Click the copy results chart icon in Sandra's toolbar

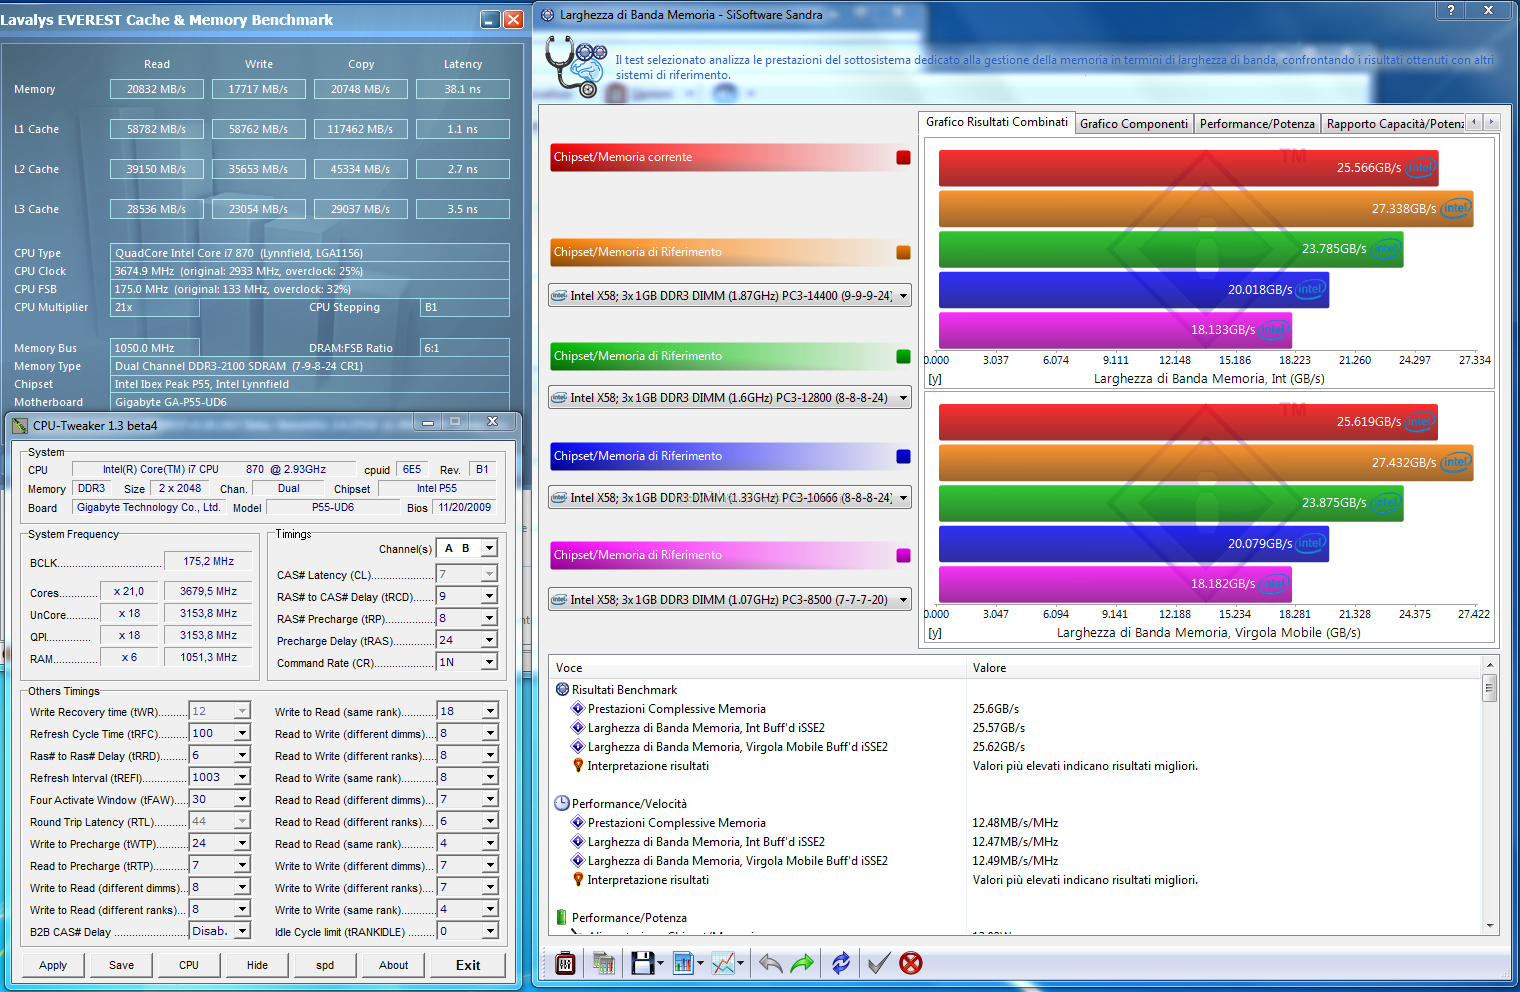(x=603, y=963)
